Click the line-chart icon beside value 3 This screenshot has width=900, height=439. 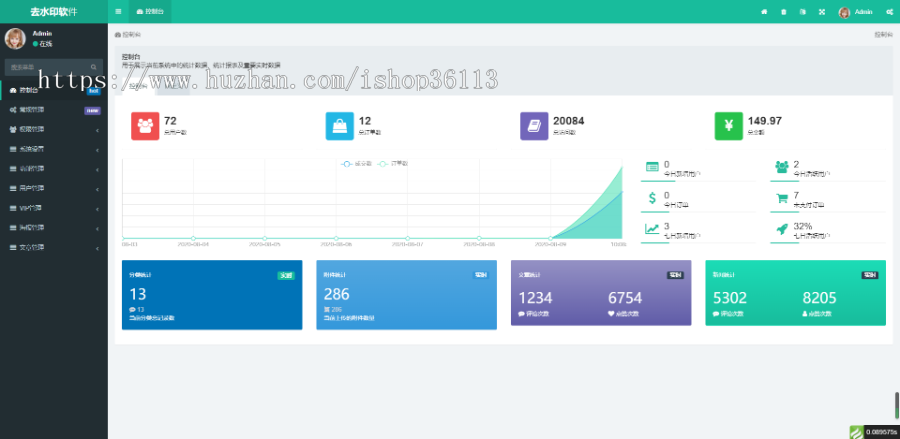click(652, 229)
